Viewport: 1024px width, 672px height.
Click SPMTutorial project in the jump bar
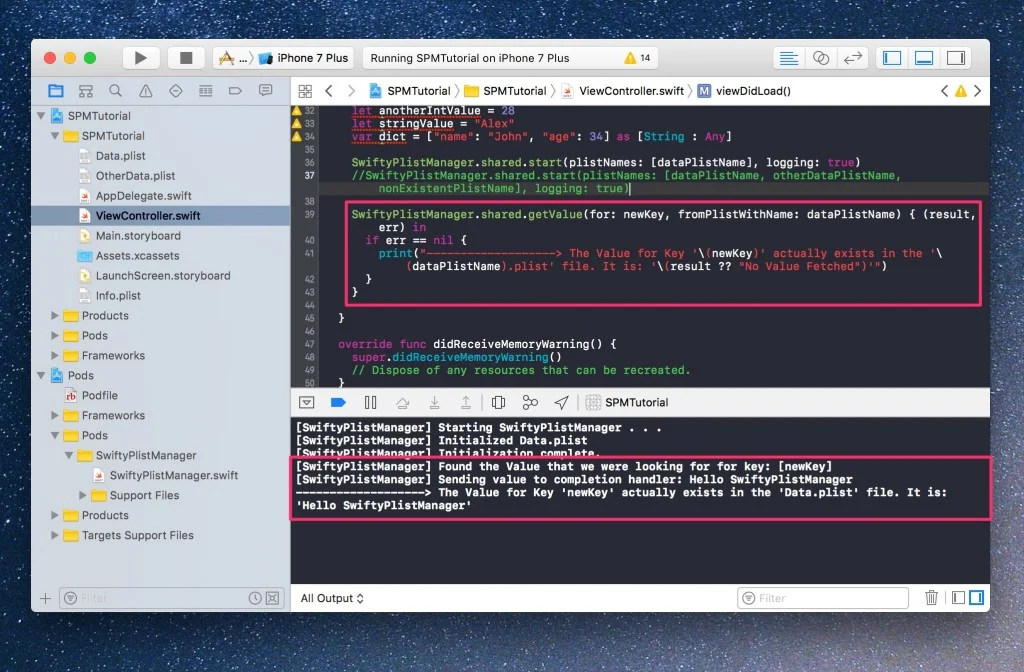coord(410,91)
